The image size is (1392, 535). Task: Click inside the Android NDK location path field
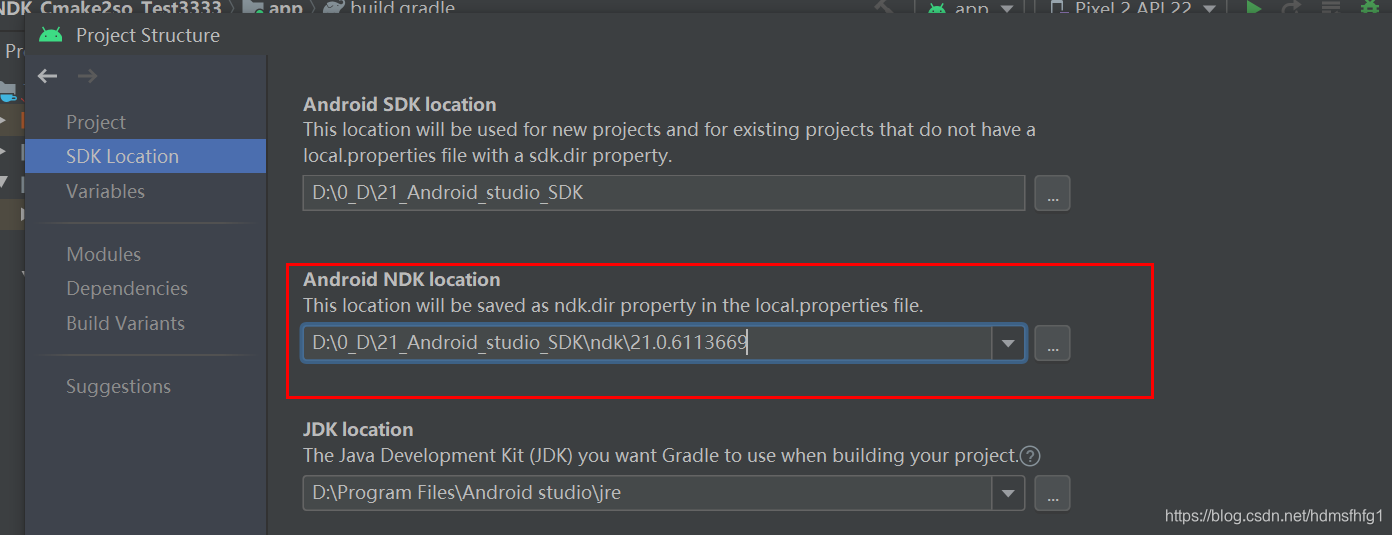click(x=647, y=343)
